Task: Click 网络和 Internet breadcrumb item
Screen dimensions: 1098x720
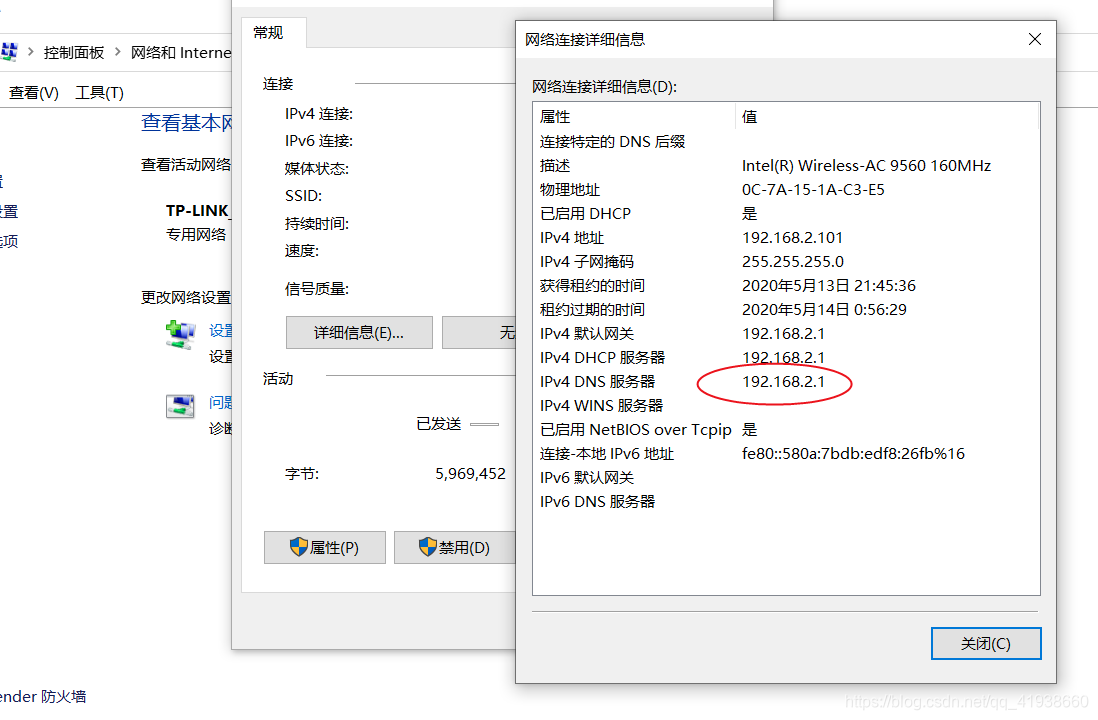Action: click(181, 53)
